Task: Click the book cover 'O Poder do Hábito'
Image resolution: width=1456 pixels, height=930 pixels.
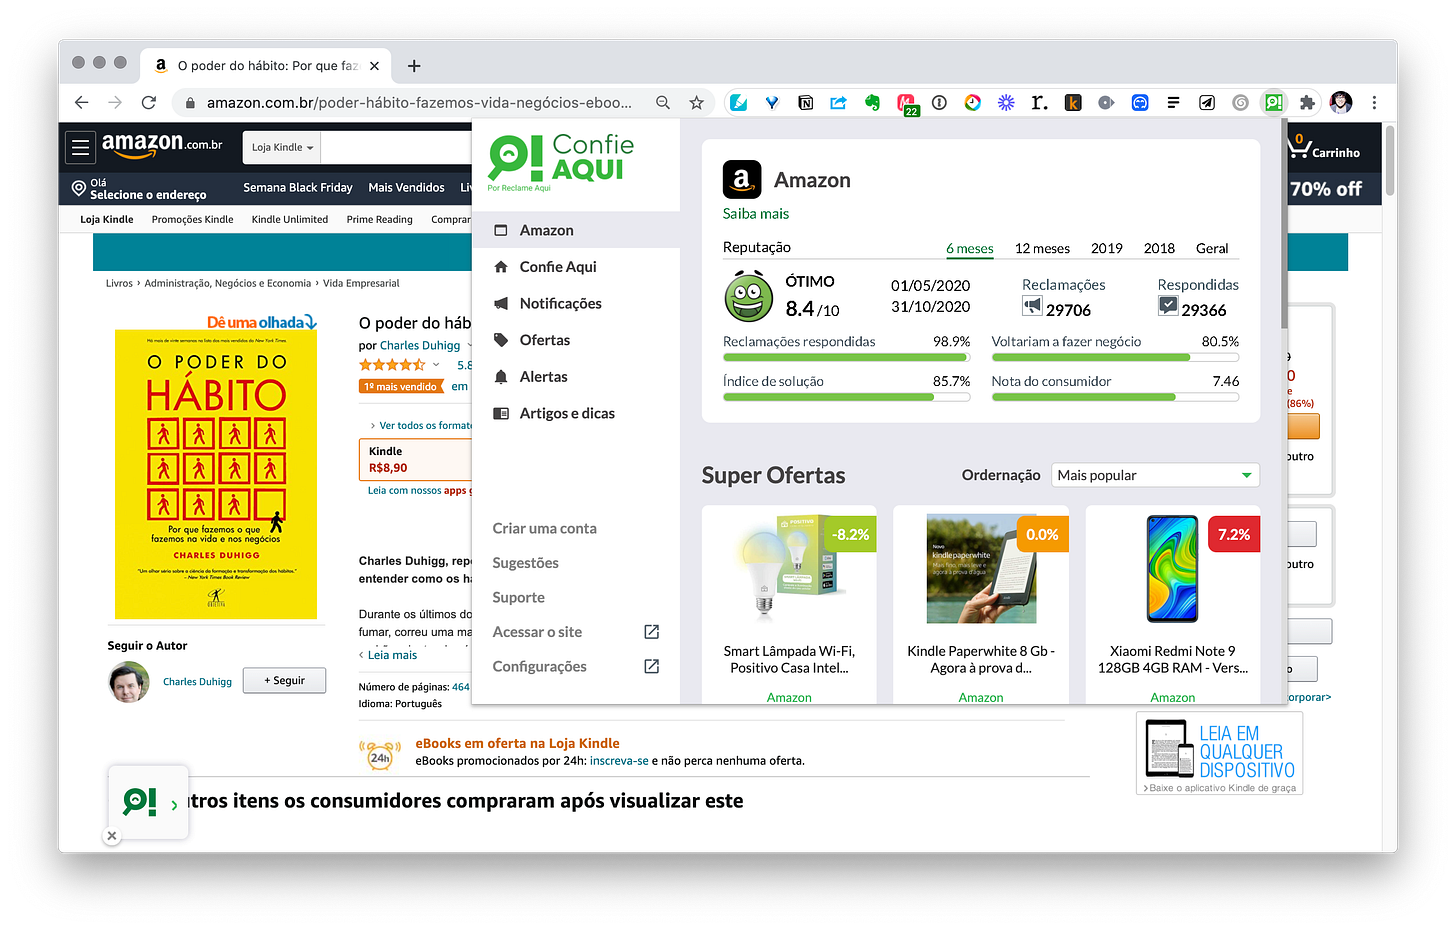Action: click(x=216, y=474)
